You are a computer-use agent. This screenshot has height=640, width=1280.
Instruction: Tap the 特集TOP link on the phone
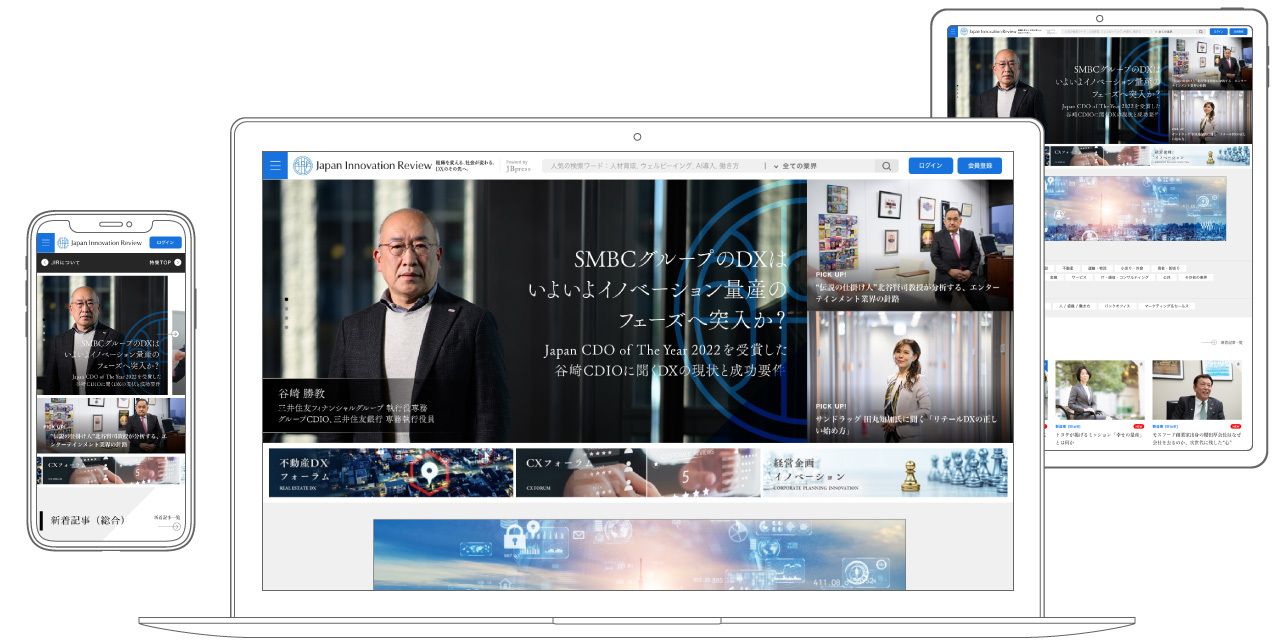[x=166, y=262]
